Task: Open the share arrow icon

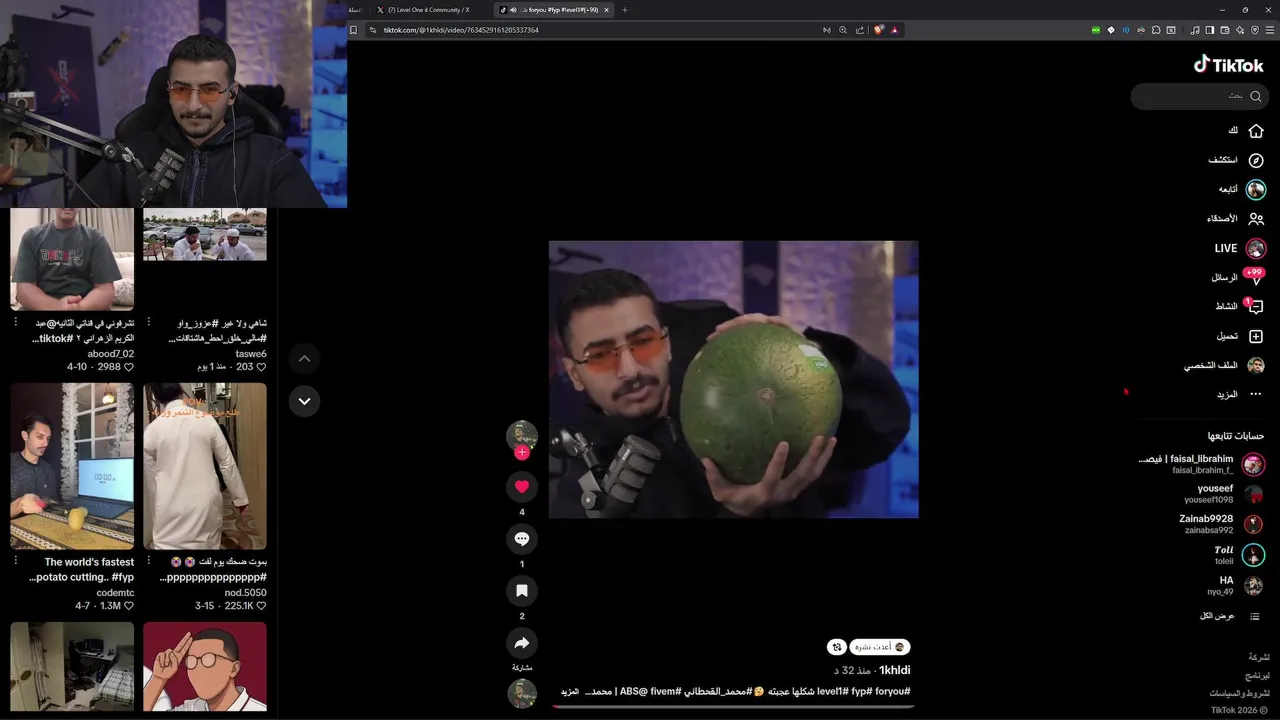Action: click(521, 643)
